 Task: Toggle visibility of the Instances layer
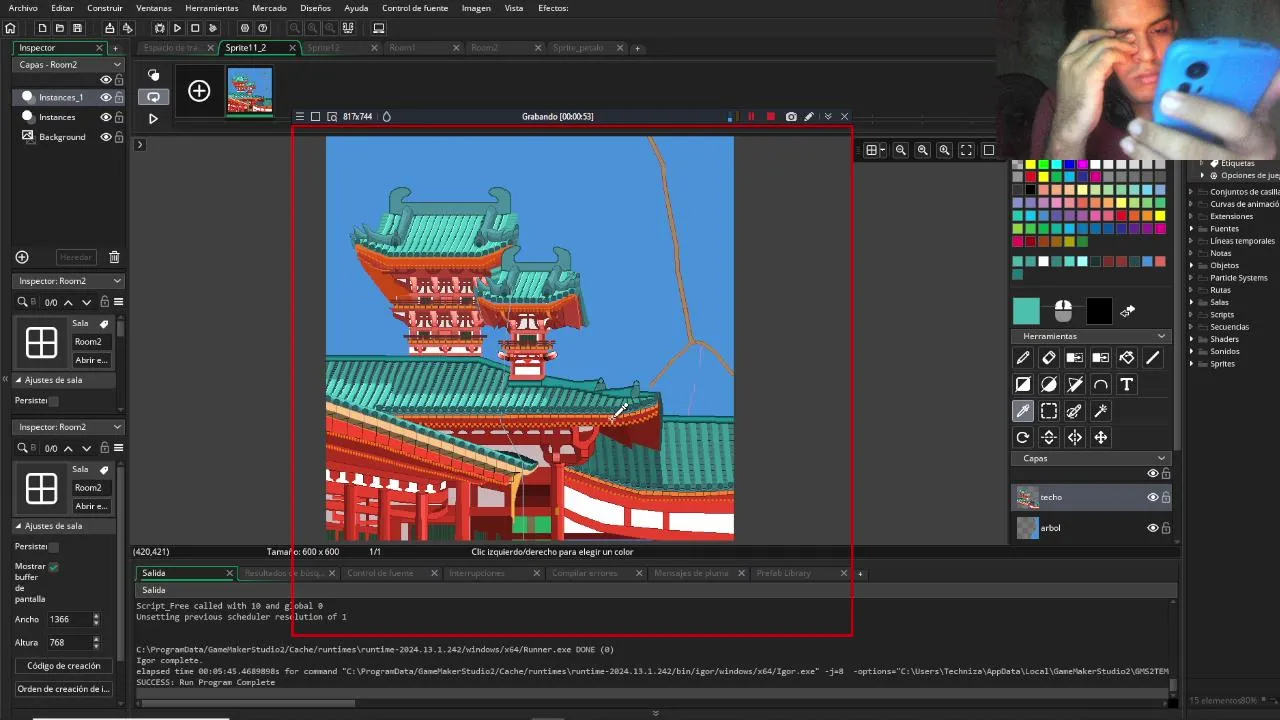point(105,117)
